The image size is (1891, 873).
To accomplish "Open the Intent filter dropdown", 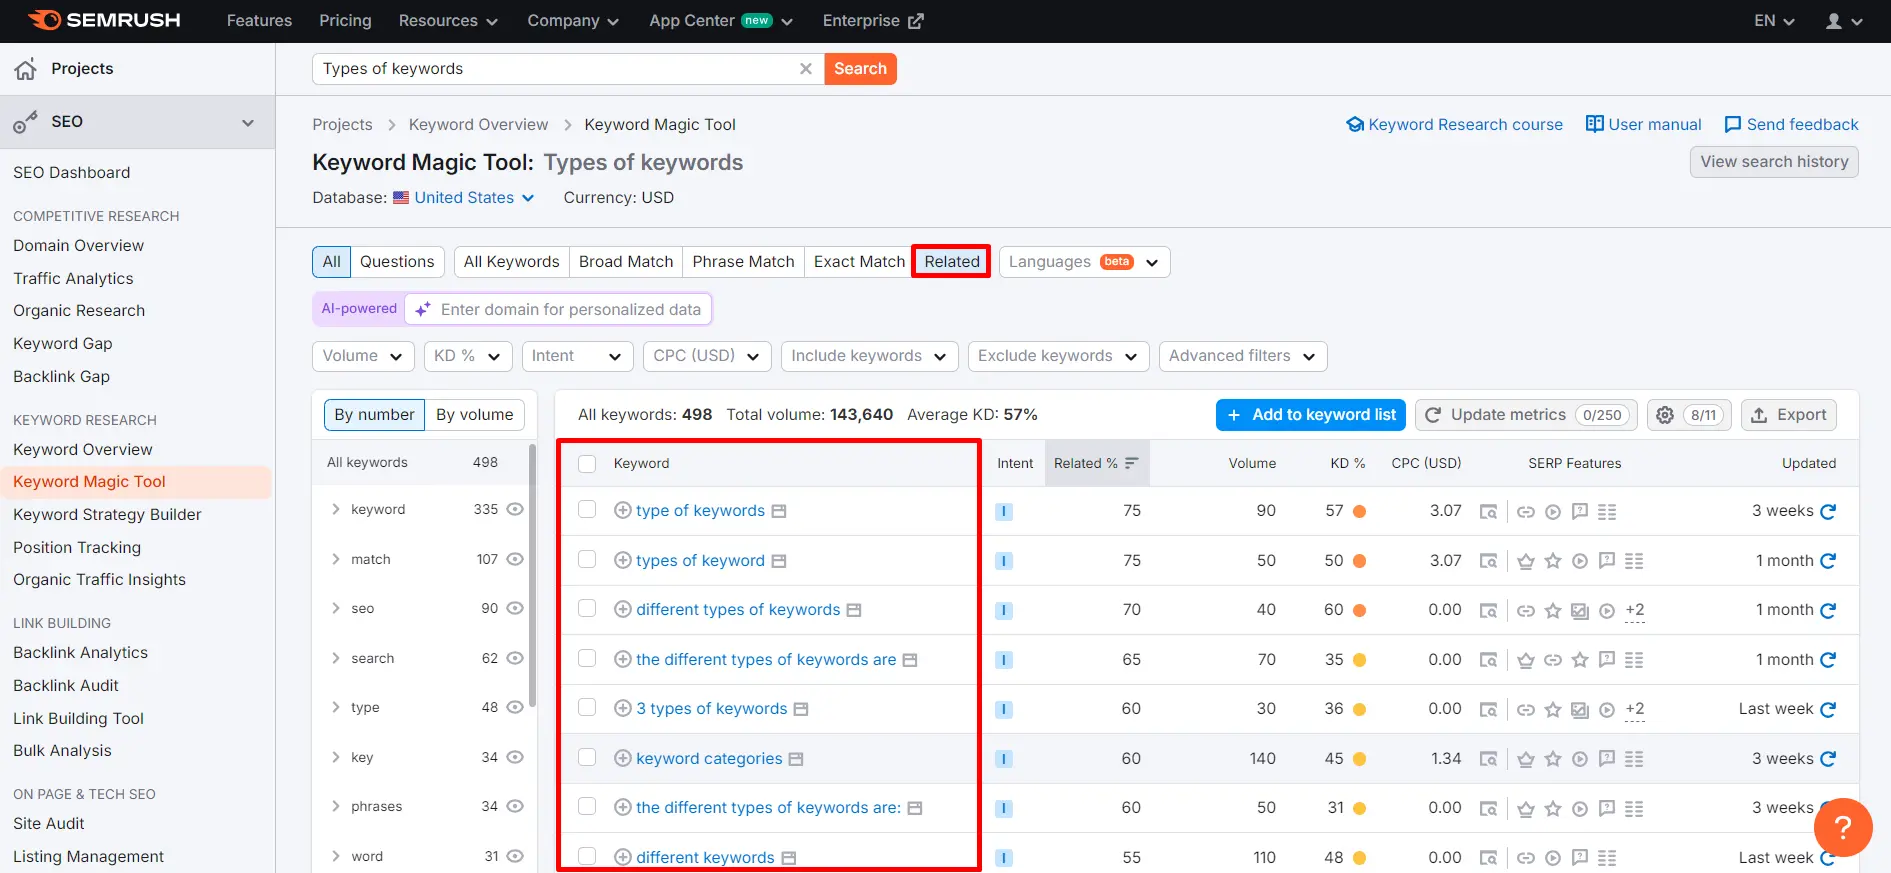I will click(577, 356).
